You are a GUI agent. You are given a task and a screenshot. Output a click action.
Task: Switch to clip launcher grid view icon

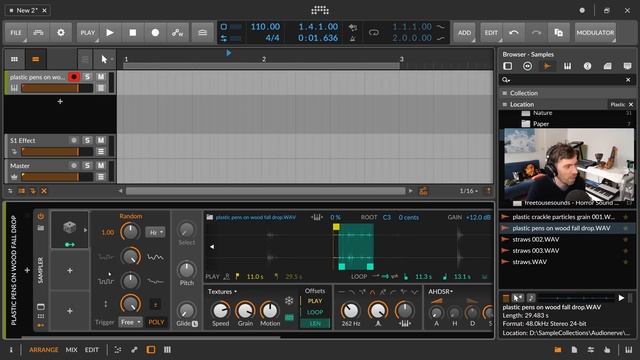tap(14, 59)
